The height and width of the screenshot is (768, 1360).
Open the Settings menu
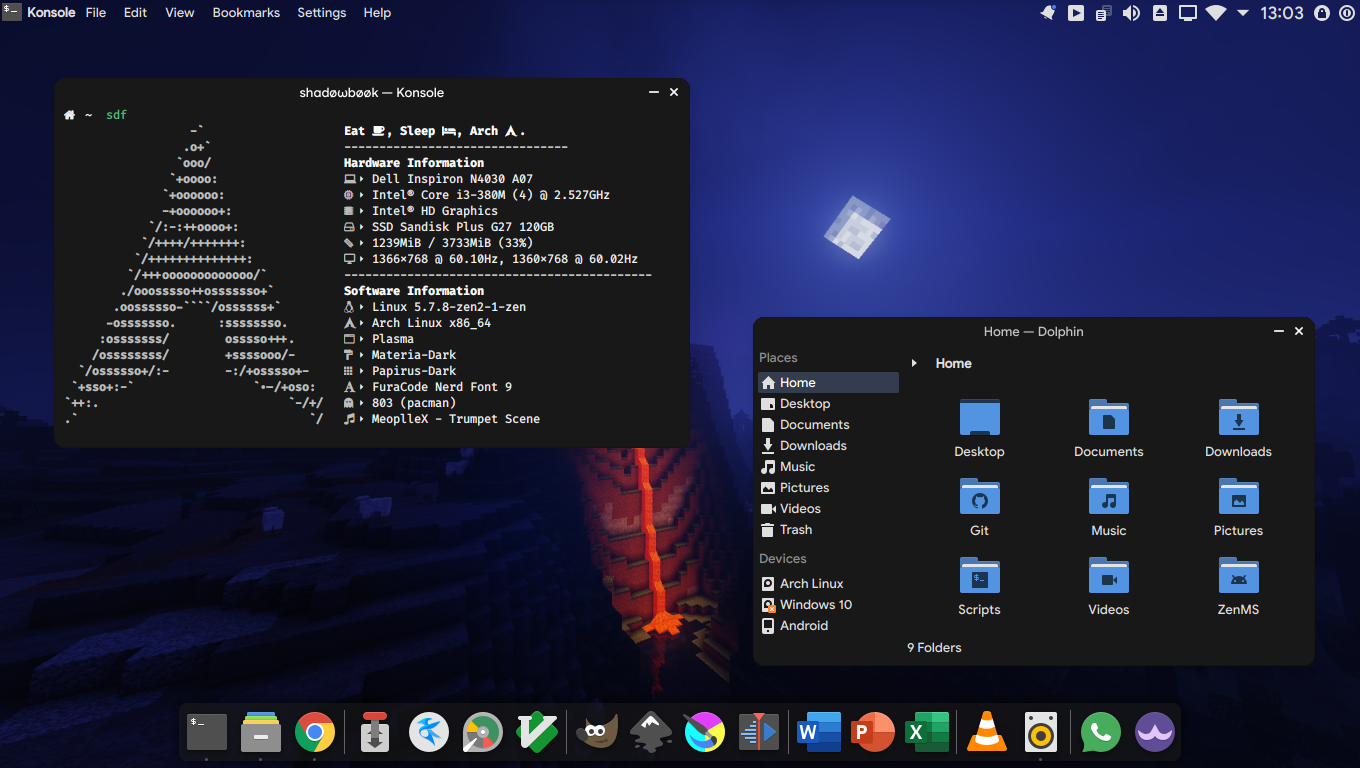pos(322,13)
